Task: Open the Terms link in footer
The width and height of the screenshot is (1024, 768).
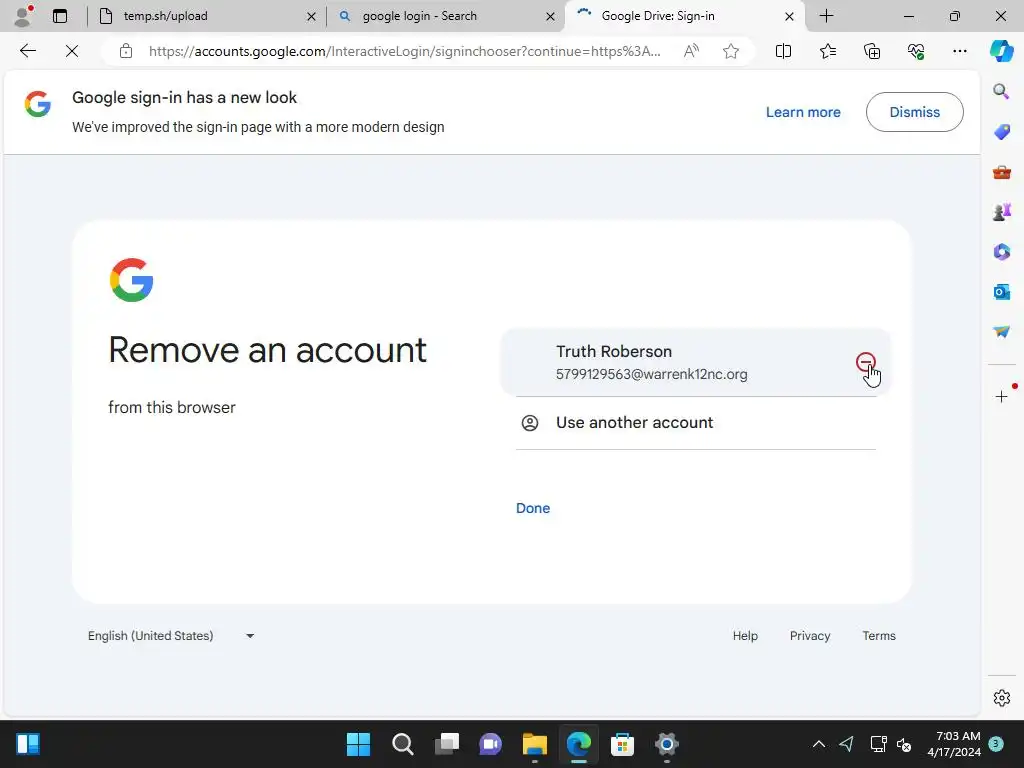Action: pyautogui.click(x=878, y=635)
